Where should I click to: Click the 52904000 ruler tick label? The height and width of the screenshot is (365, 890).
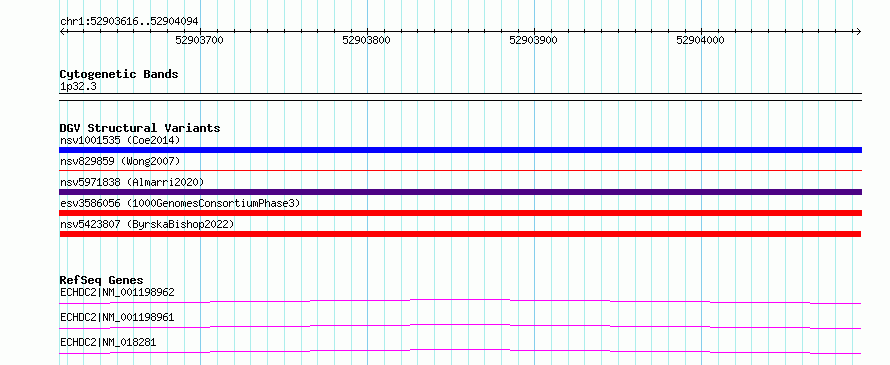pos(700,40)
